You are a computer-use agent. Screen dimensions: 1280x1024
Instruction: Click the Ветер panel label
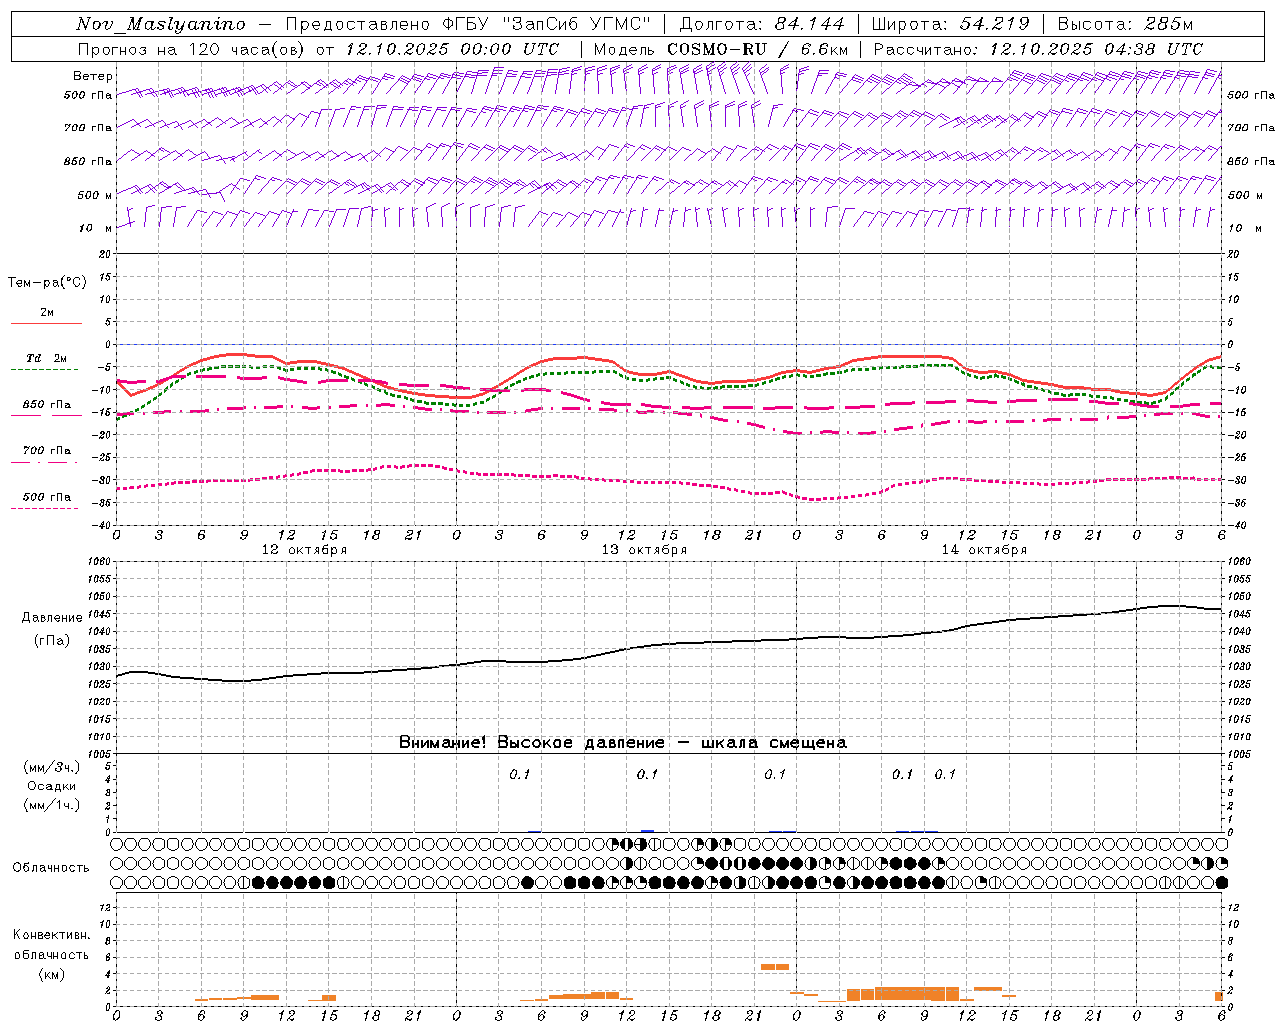coord(93,76)
